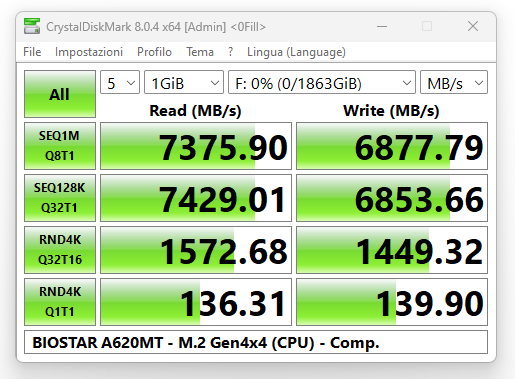Open the Tema menu

(200, 52)
